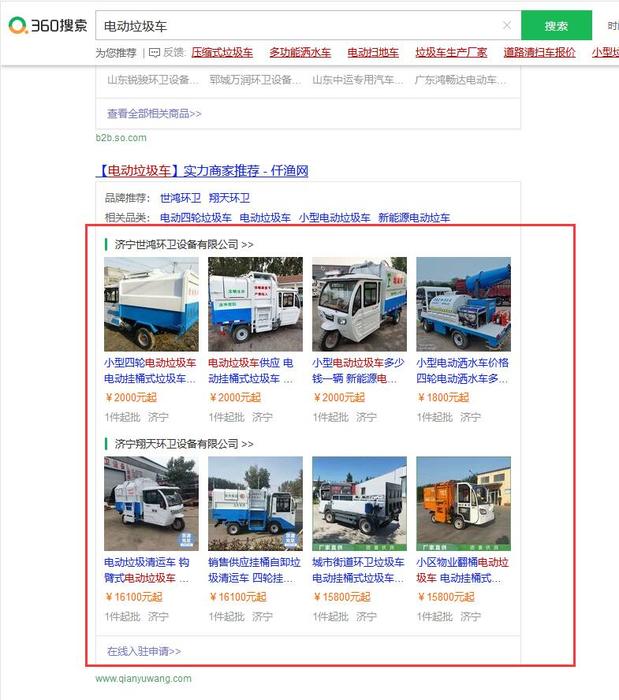Open thumbnail of white three-wheel garbage truck
Image resolution: width=619 pixels, height=700 pixels.
click(359, 304)
